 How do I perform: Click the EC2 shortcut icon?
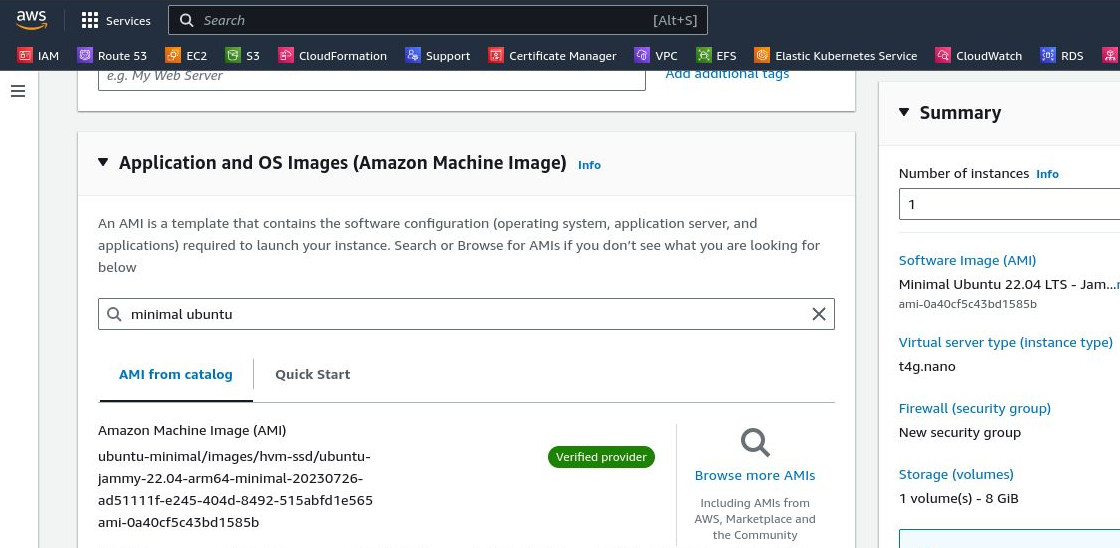(x=173, y=56)
